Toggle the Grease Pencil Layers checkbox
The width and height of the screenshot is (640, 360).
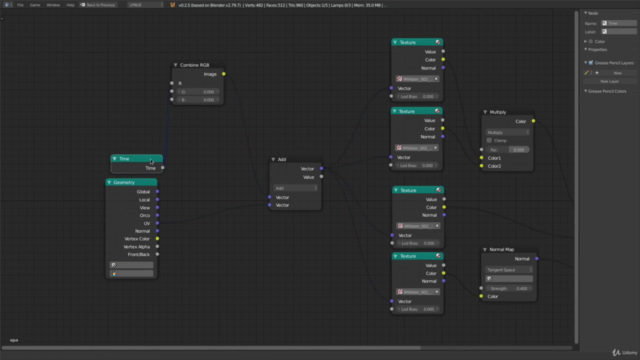click(591, 63)
